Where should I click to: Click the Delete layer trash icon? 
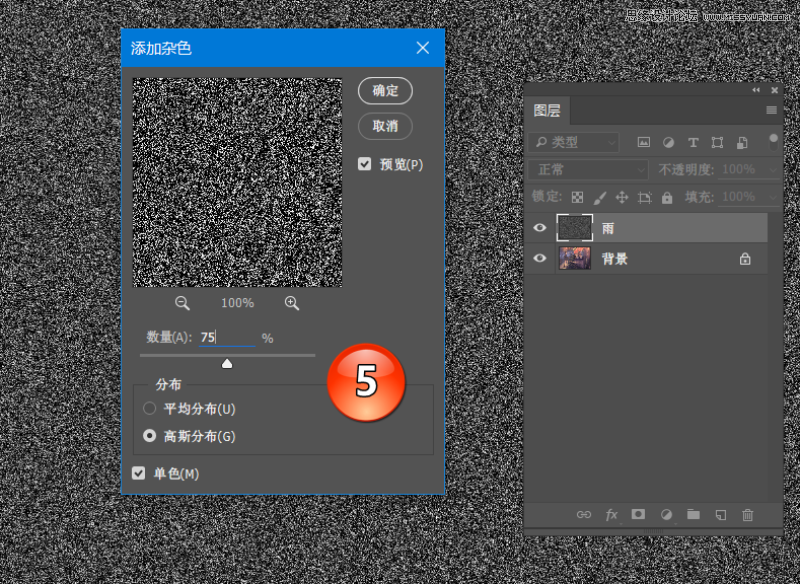[748, 515]
